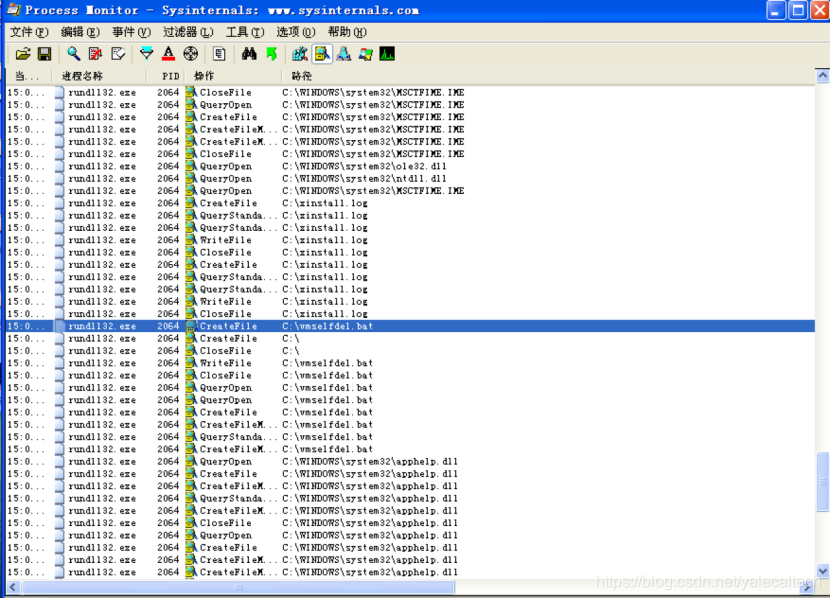This screenshot has width=830, height=600.
Task: Select the QueryOpen ole32.dll row
Action: click(410, 166)
